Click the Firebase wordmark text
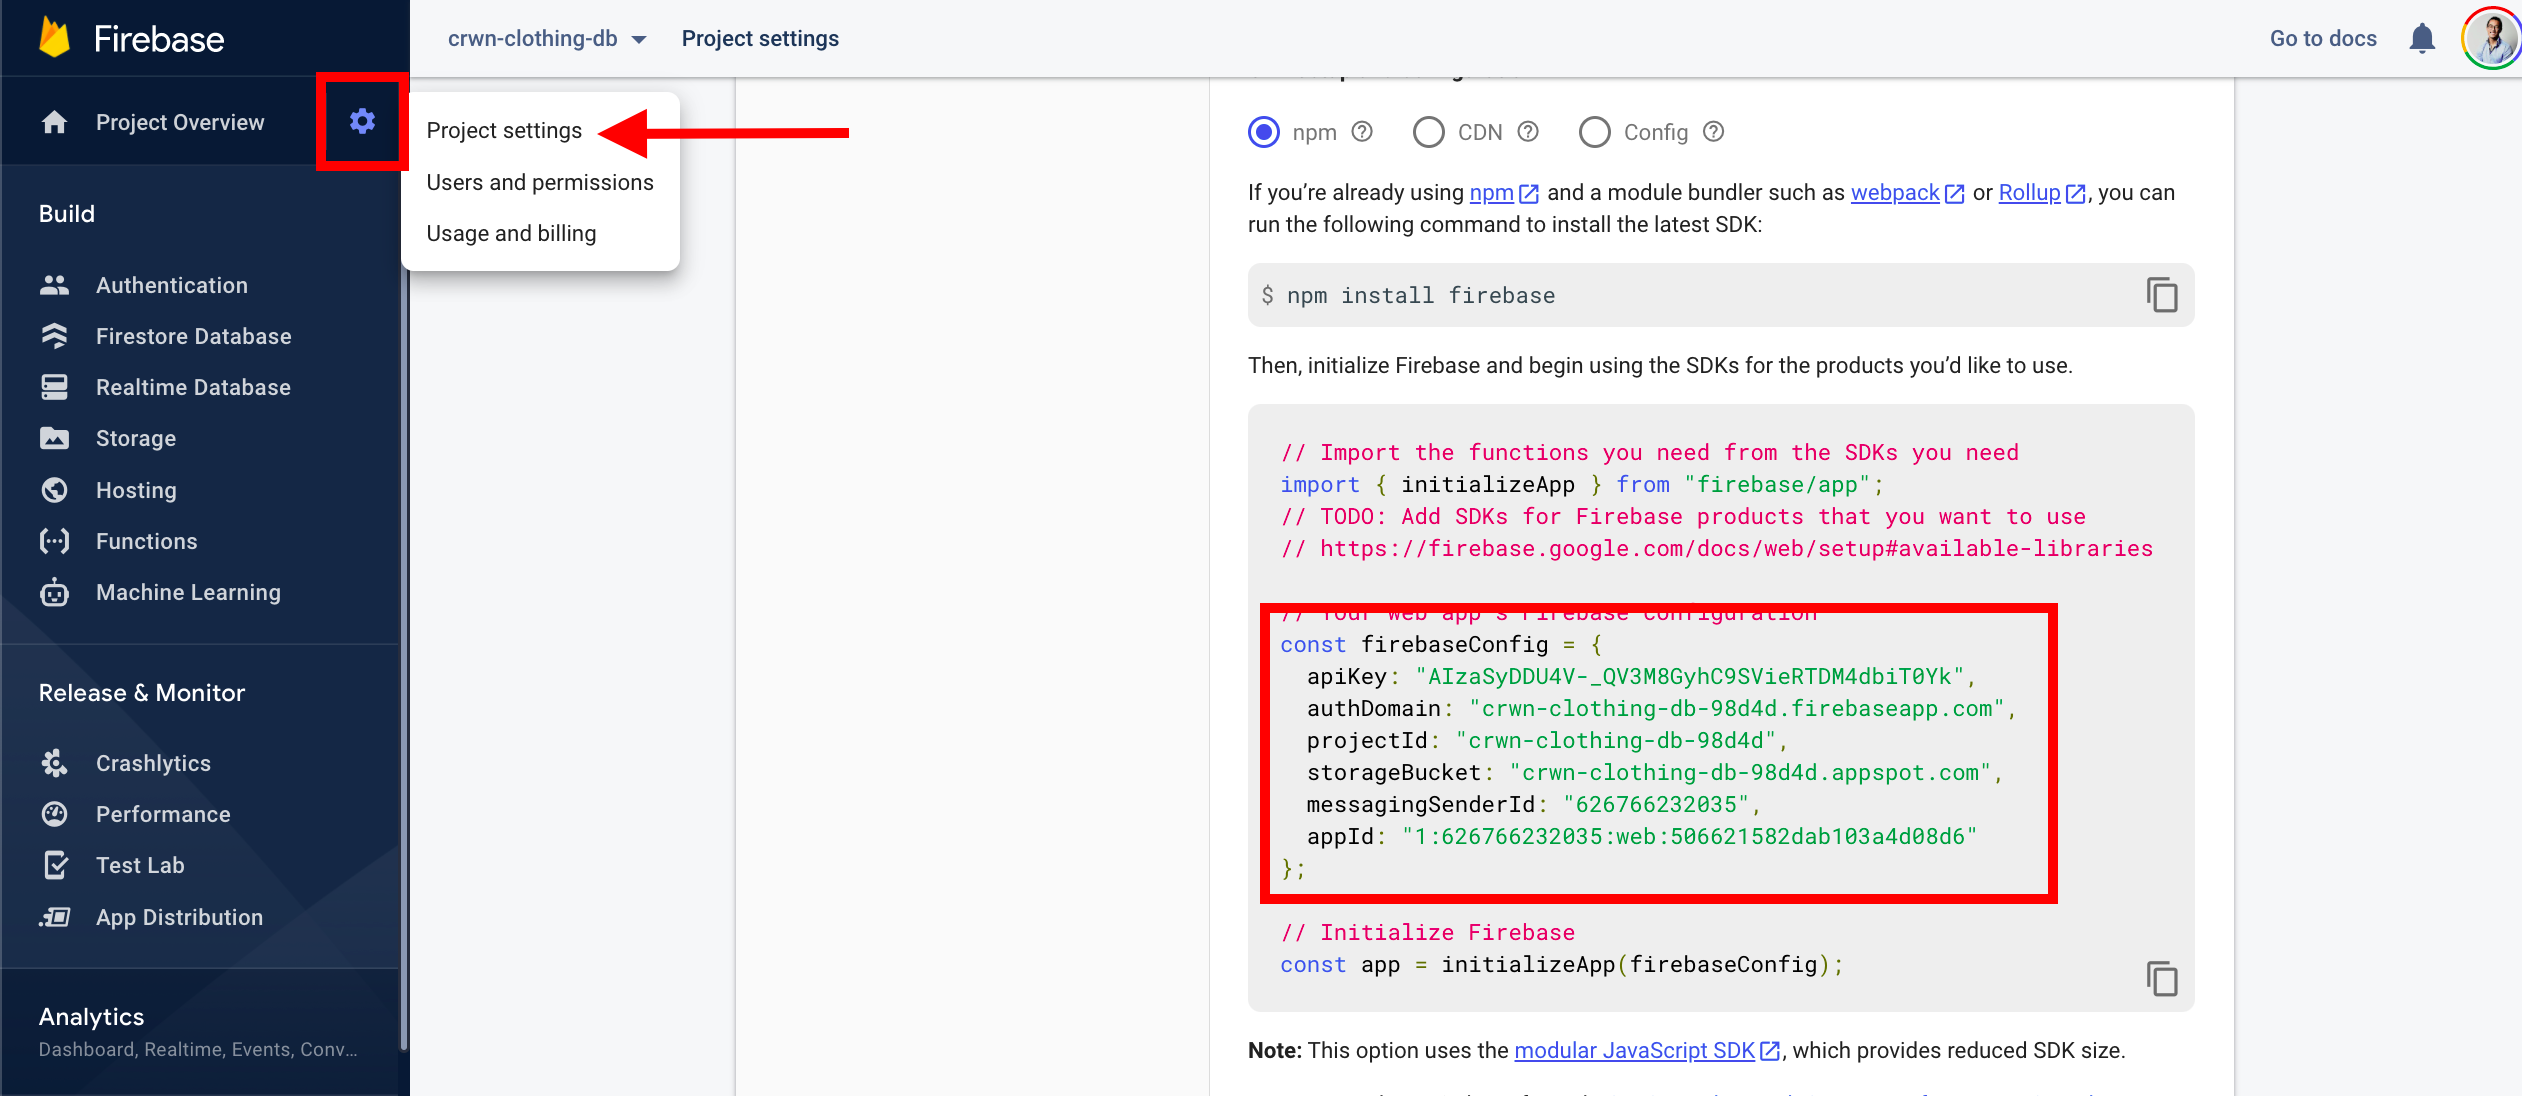 coord(159,39)
